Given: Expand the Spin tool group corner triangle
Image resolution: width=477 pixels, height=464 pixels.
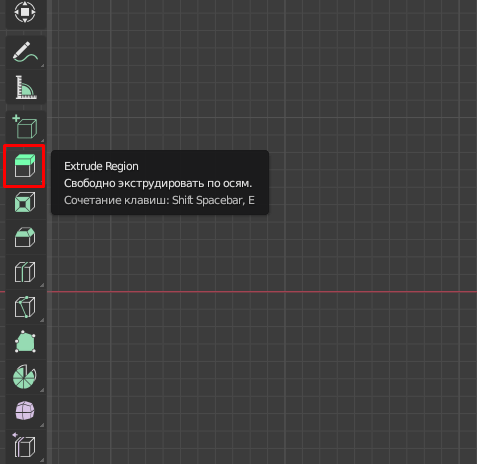Looking at the screenshot, I should click(x=42, y=390).
